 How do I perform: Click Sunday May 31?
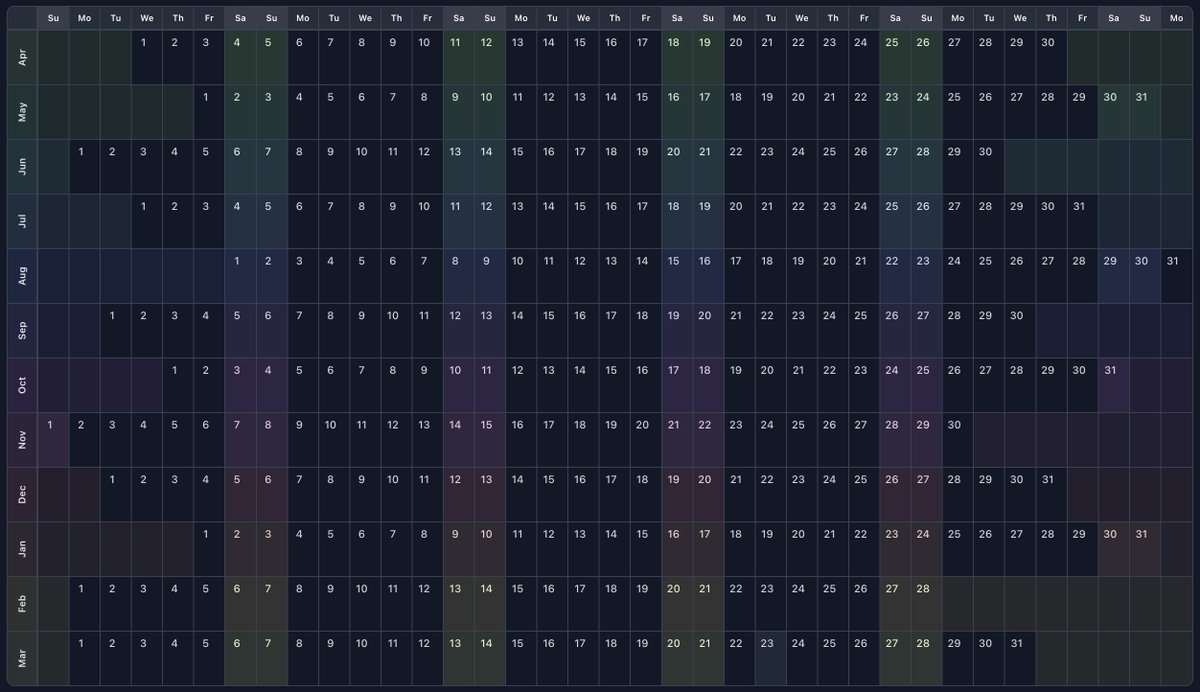click(1144, 112)
